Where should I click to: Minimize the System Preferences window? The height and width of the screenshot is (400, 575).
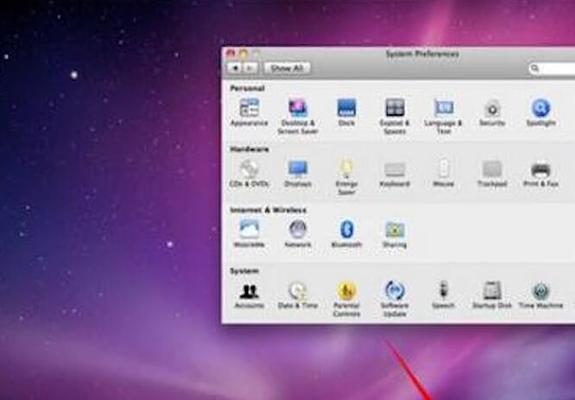[x=243, y=54]
